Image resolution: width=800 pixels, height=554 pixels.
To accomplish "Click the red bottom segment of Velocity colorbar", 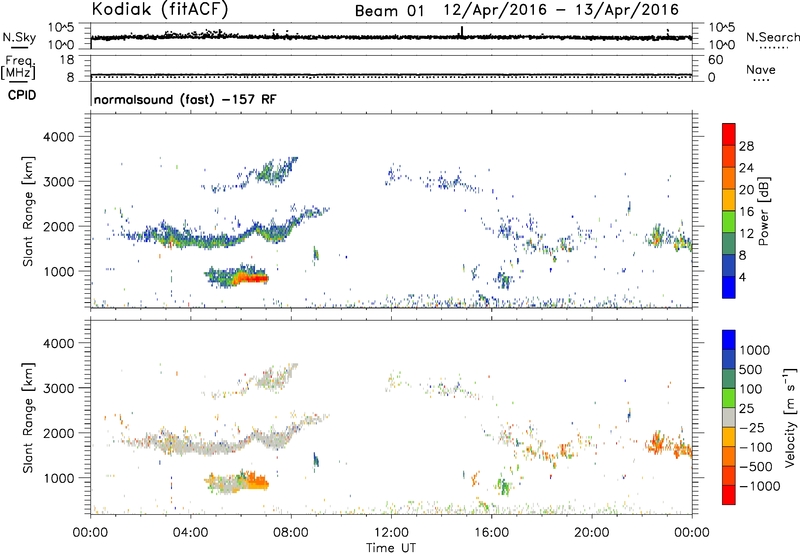I will [729, 495].
